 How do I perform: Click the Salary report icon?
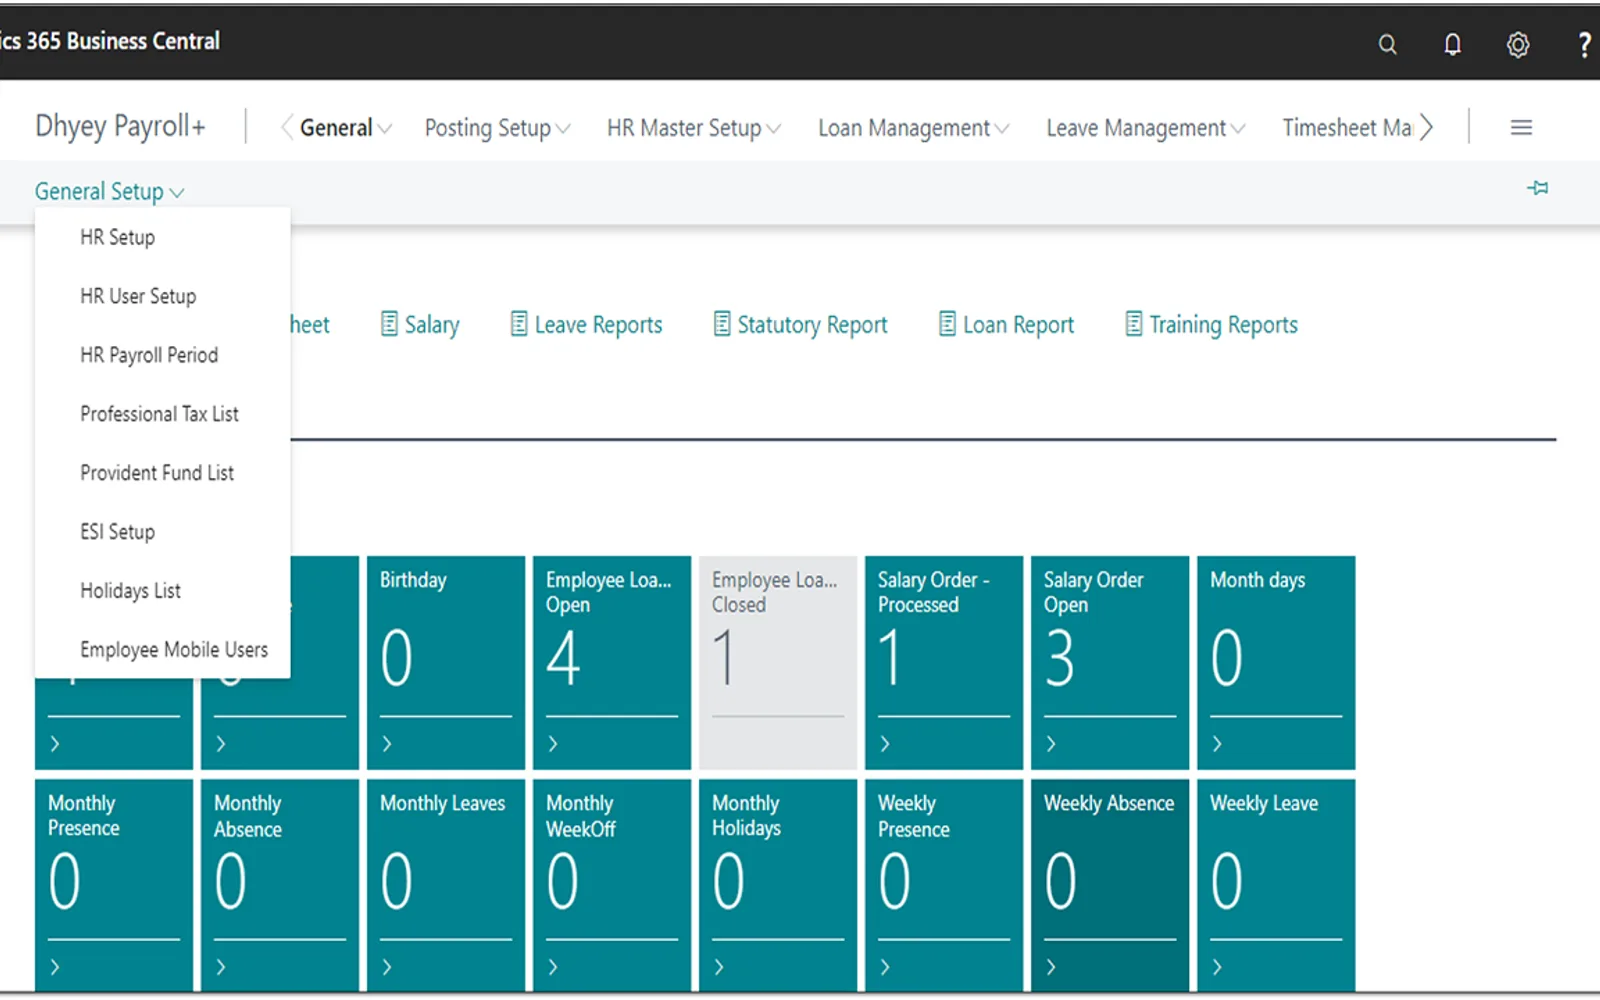point(389,324)
